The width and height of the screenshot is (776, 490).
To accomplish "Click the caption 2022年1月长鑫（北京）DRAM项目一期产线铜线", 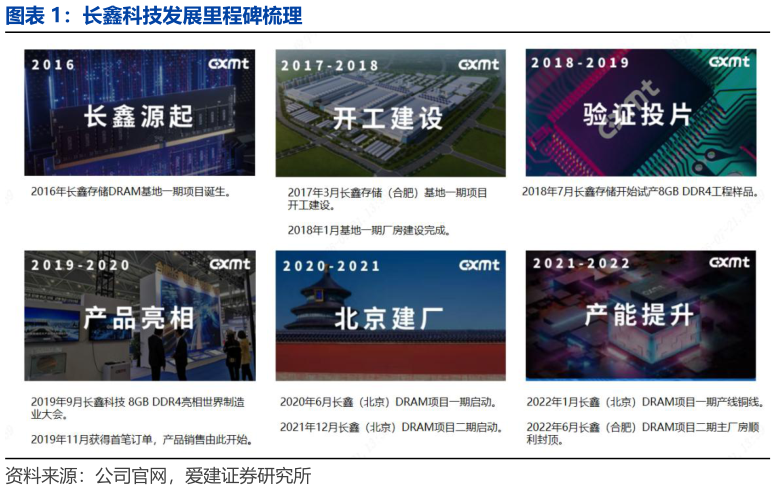I will click(645, 402).
